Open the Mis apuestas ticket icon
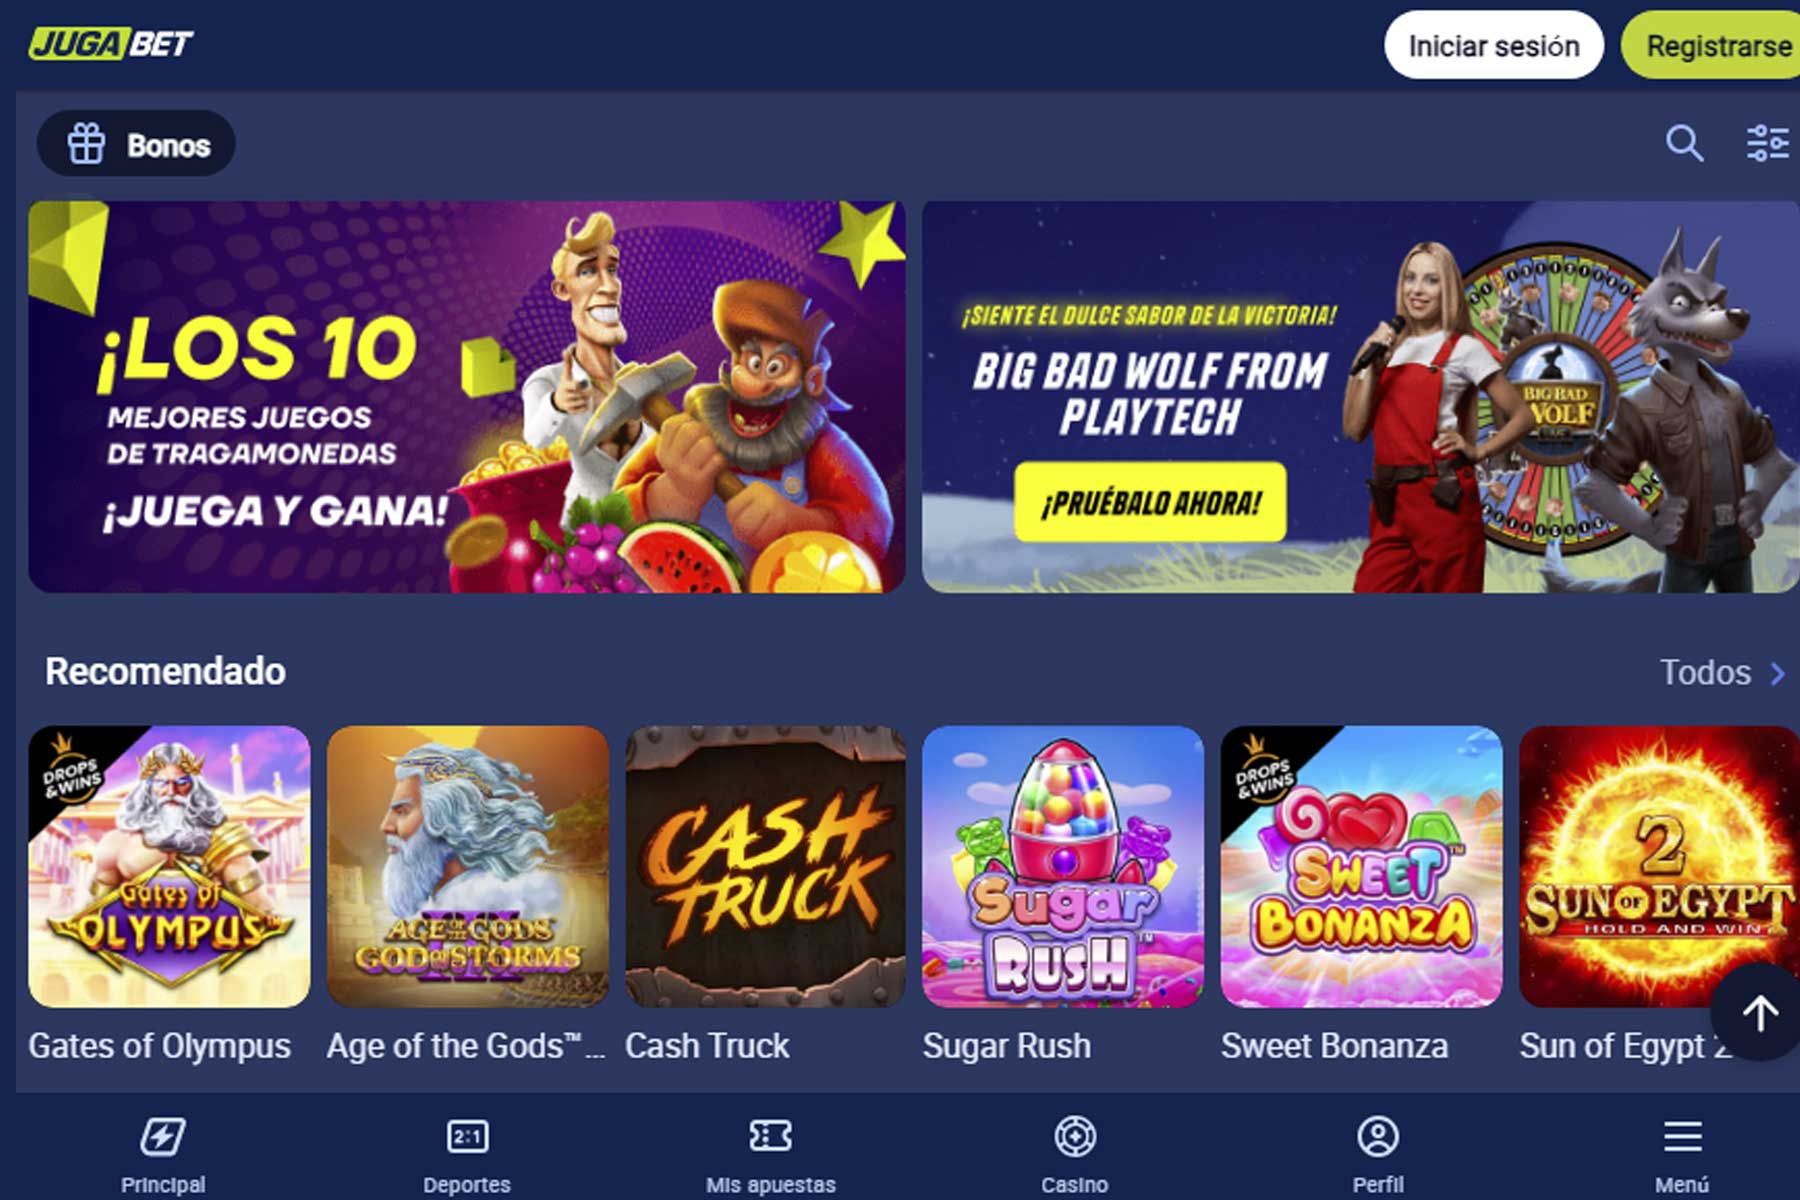This screenshot has width=1800, height=1200. (x=770, y=1136)
